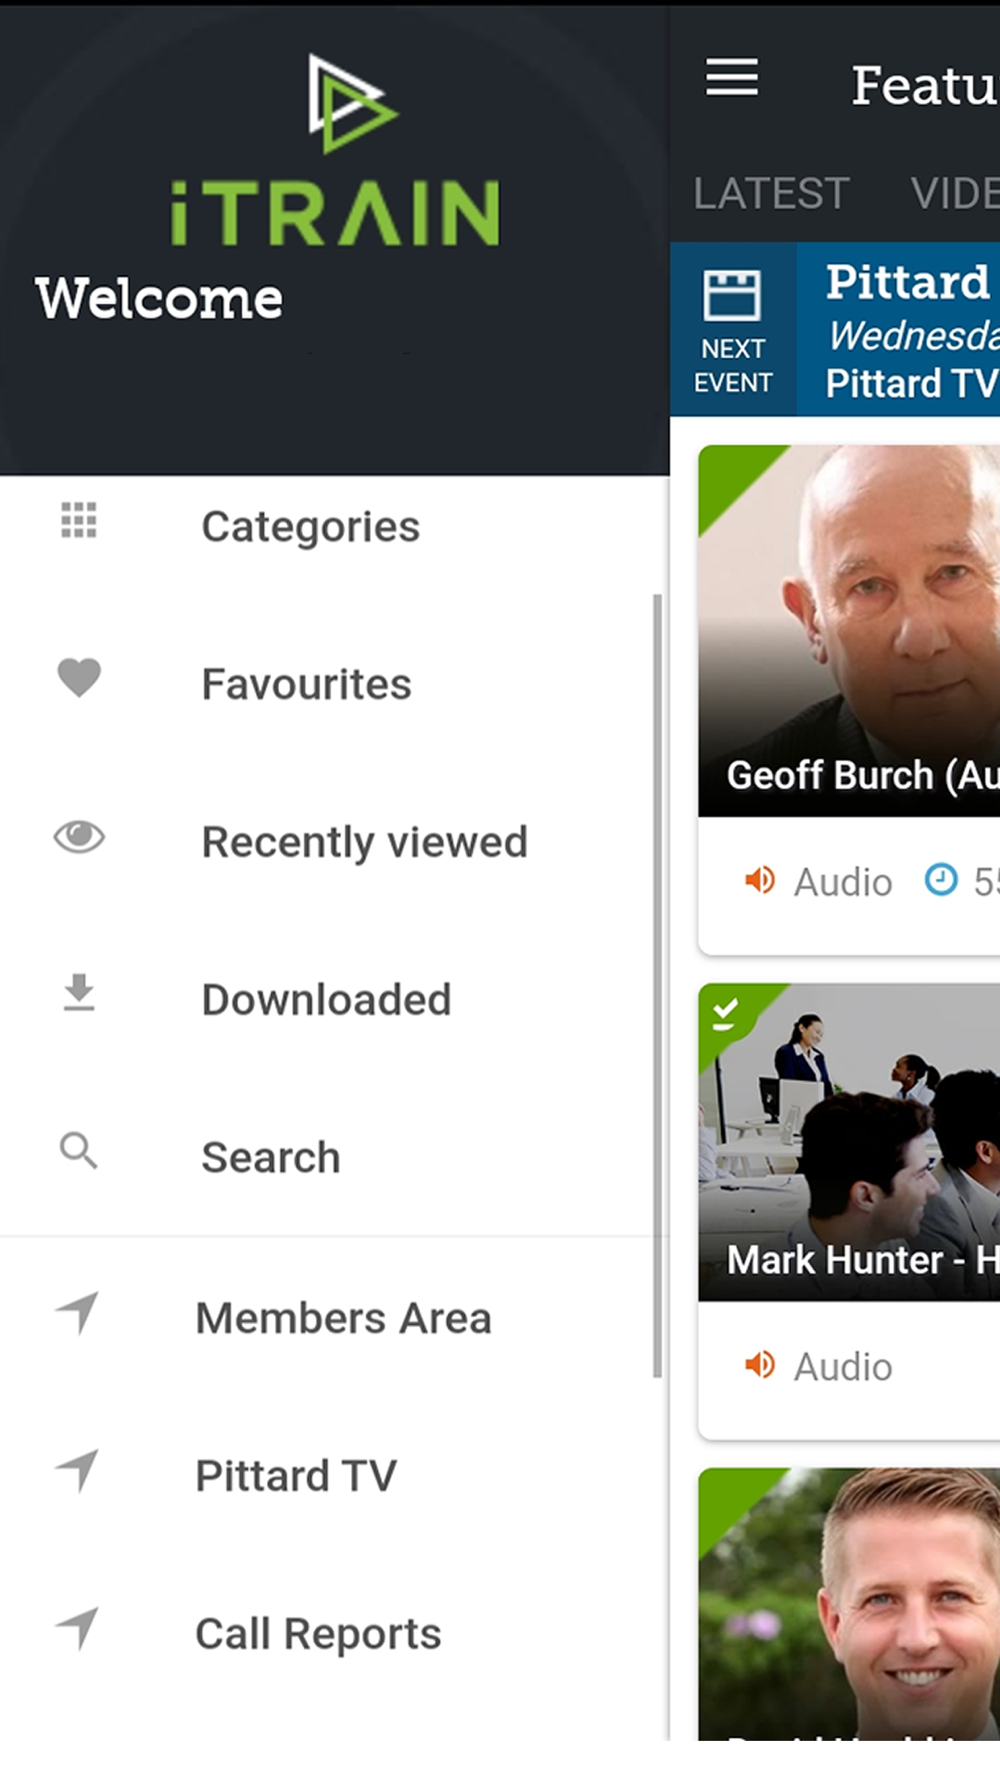
Task: Tap the Mark Hunter card title
Action: [x=863, y=1259]
